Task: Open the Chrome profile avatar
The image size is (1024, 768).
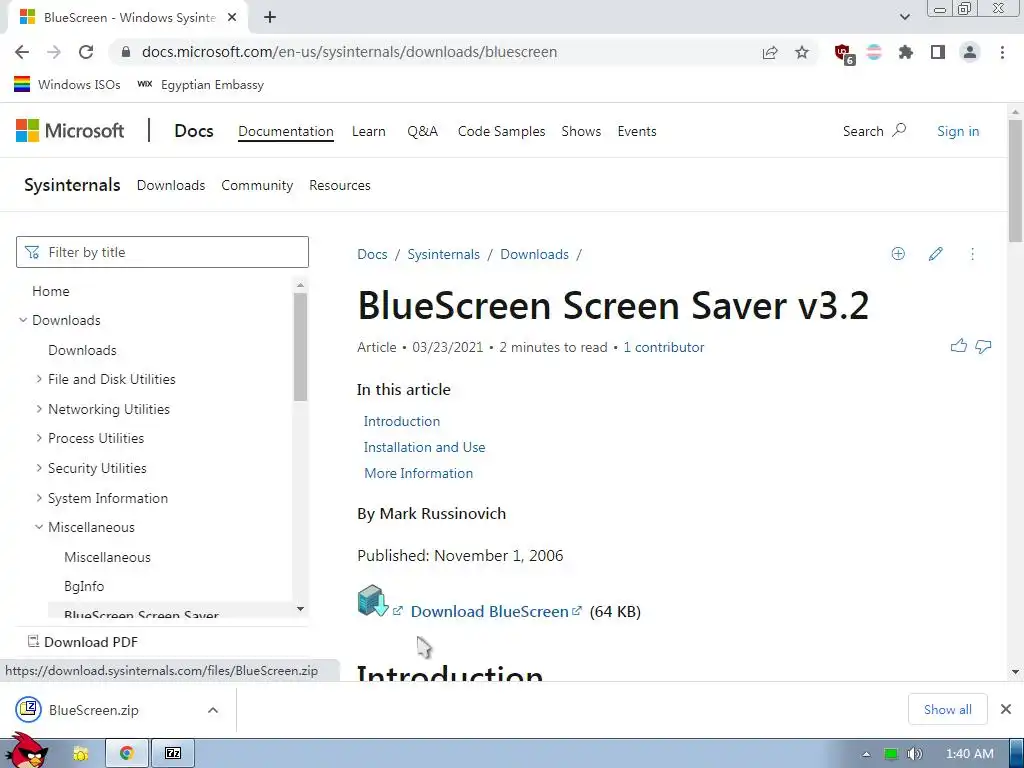Action: pyautogui.click(x=970, y=52)
